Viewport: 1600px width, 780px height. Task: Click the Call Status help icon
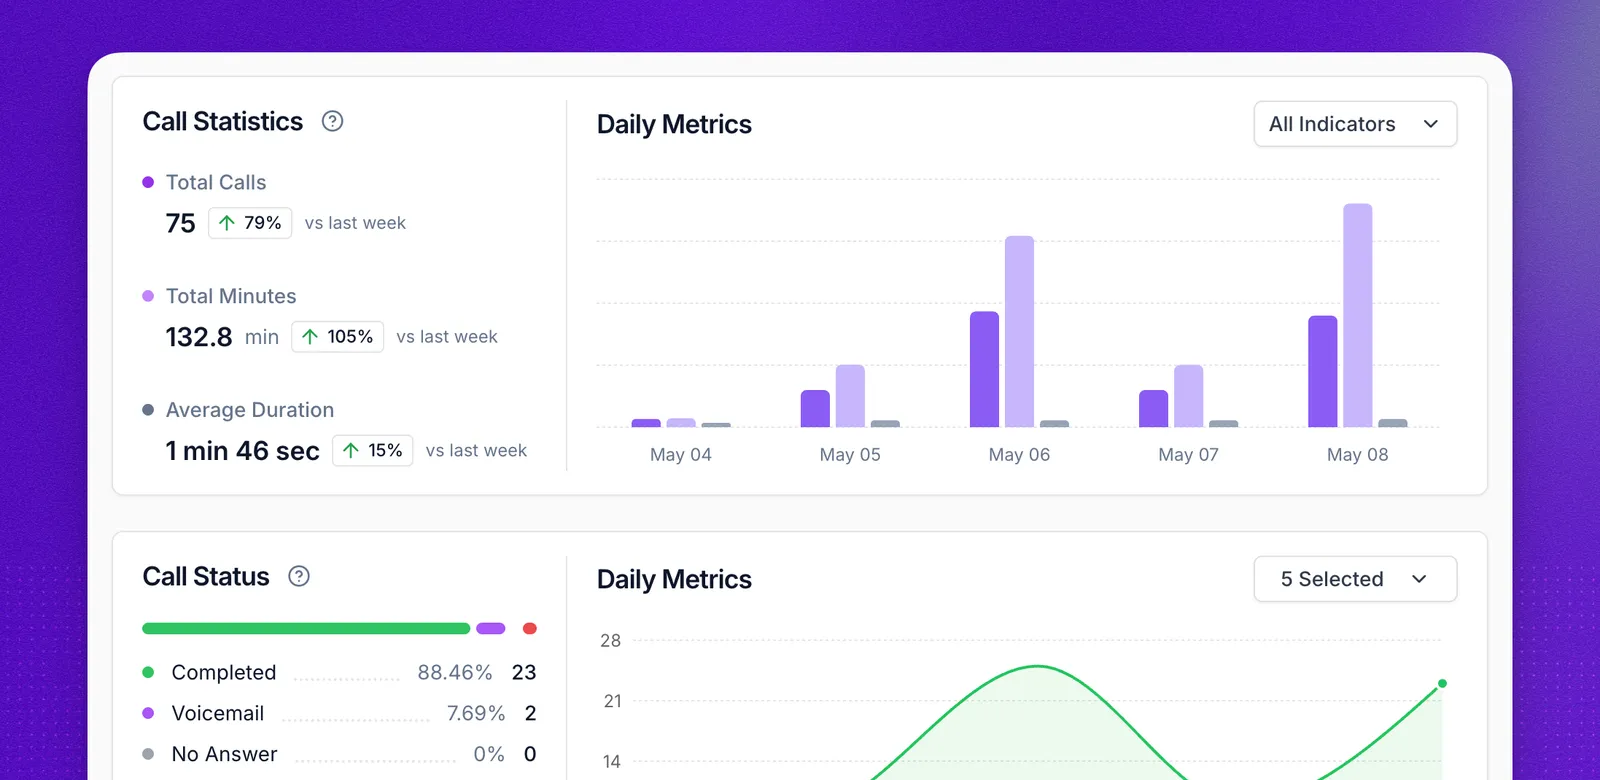299,576
